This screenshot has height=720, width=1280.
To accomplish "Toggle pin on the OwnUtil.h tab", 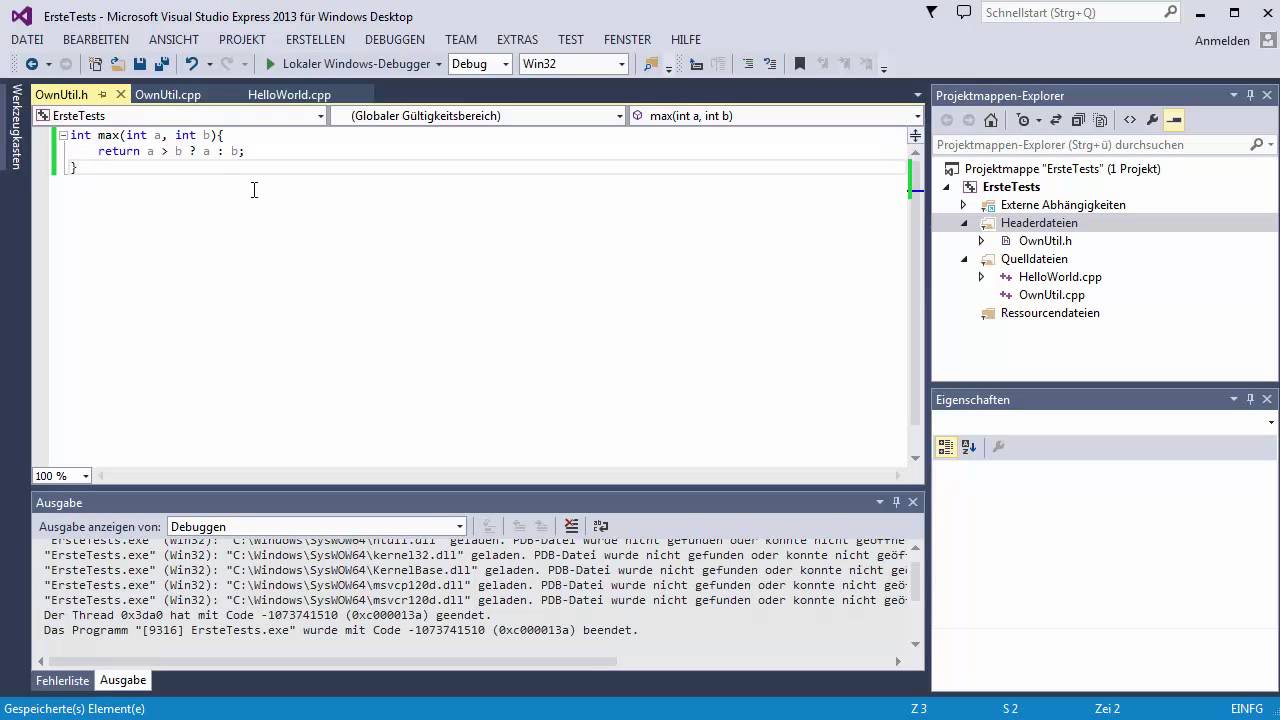I will pos(102,94).
